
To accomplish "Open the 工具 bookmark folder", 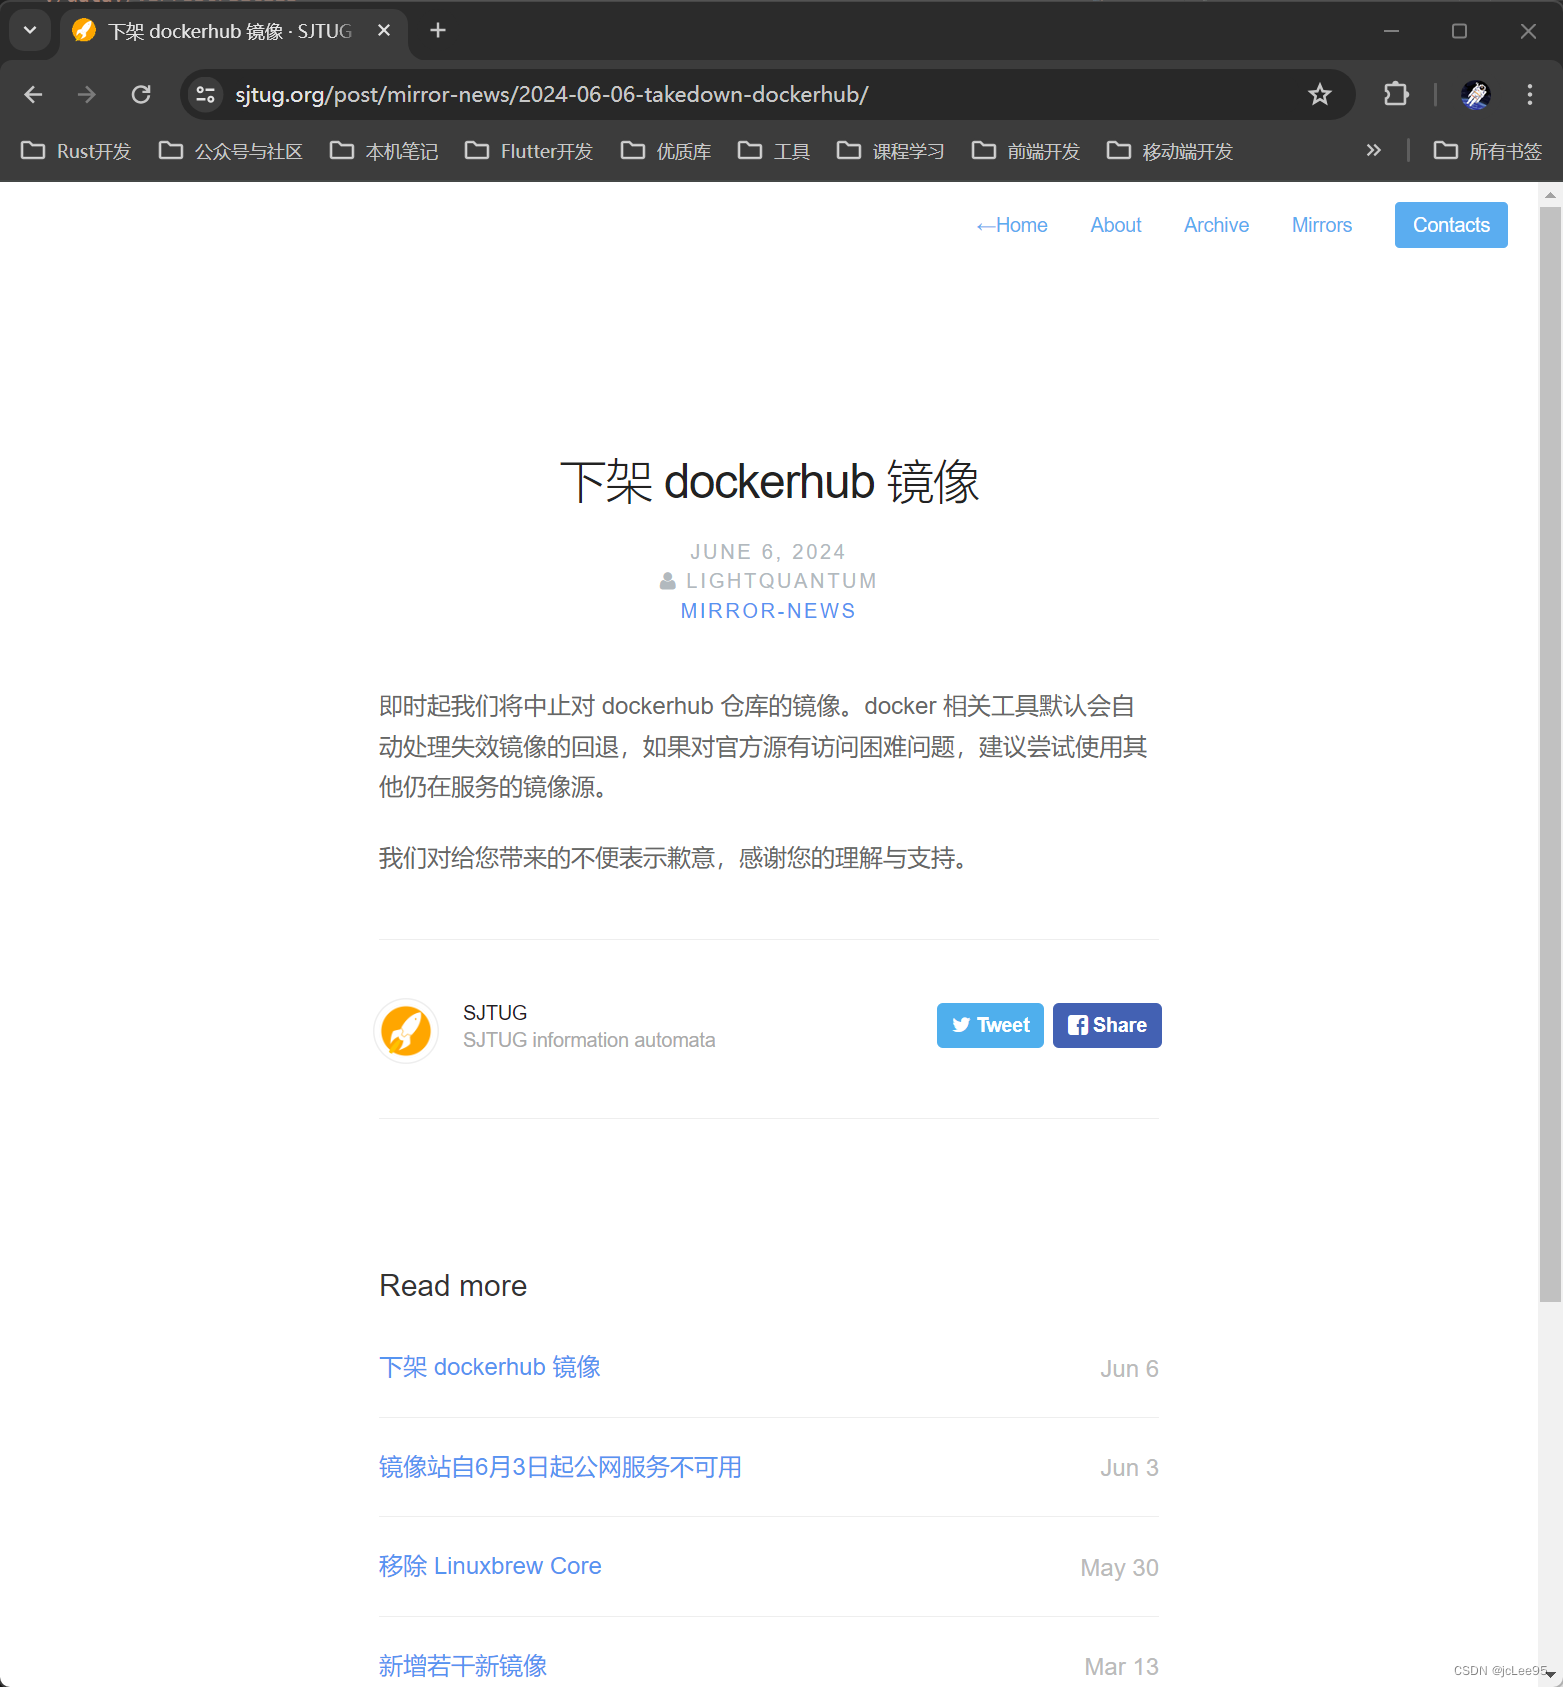I will pos(774,151).
